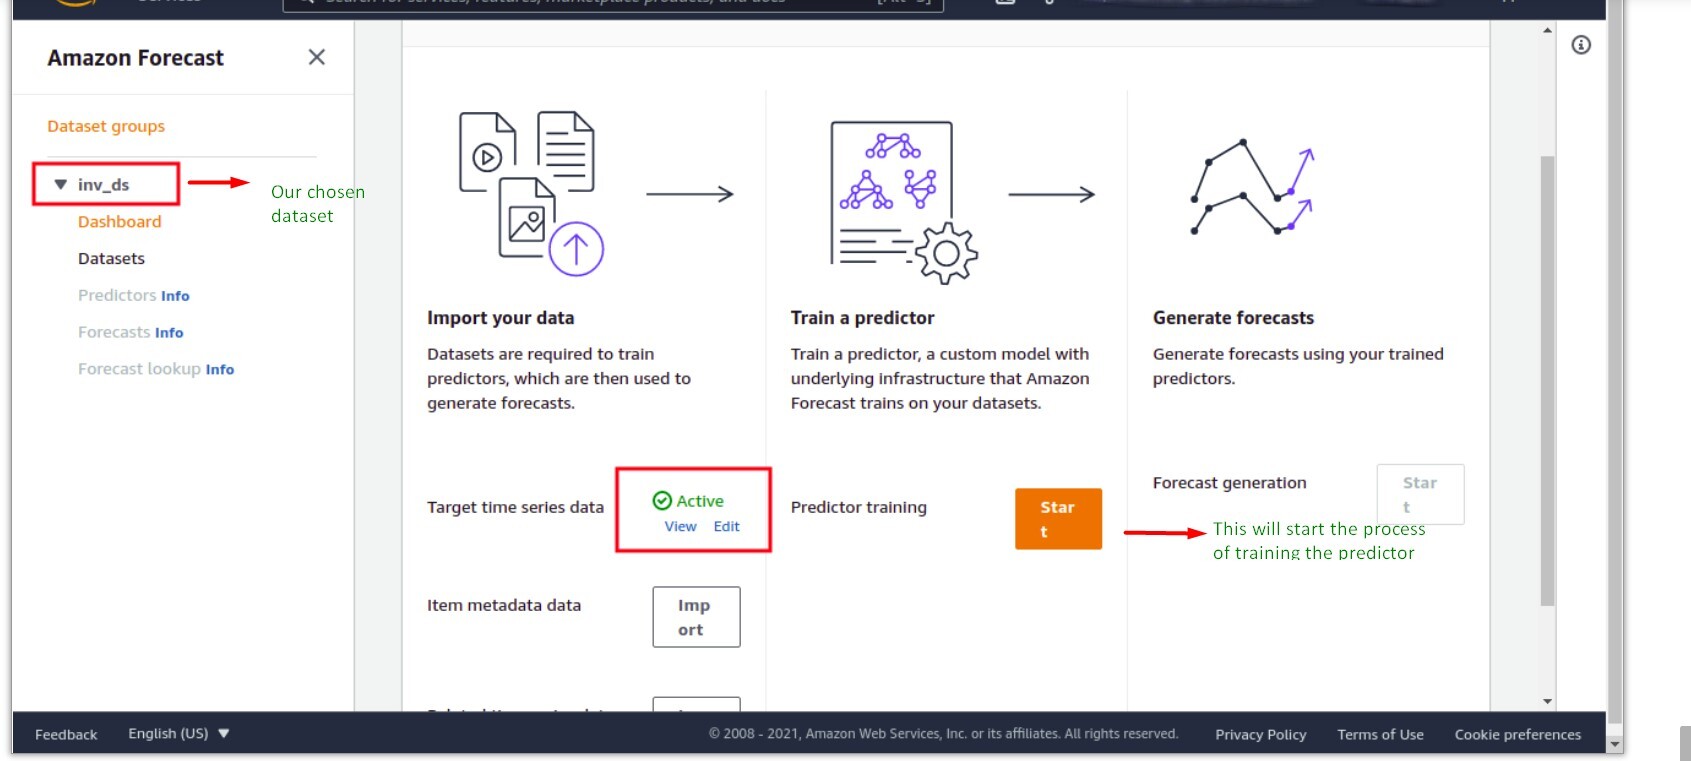Collapse the inv_ds dataset group triangle
The width and height of the screenshot is (1691, 761).
tap(60, 185)
